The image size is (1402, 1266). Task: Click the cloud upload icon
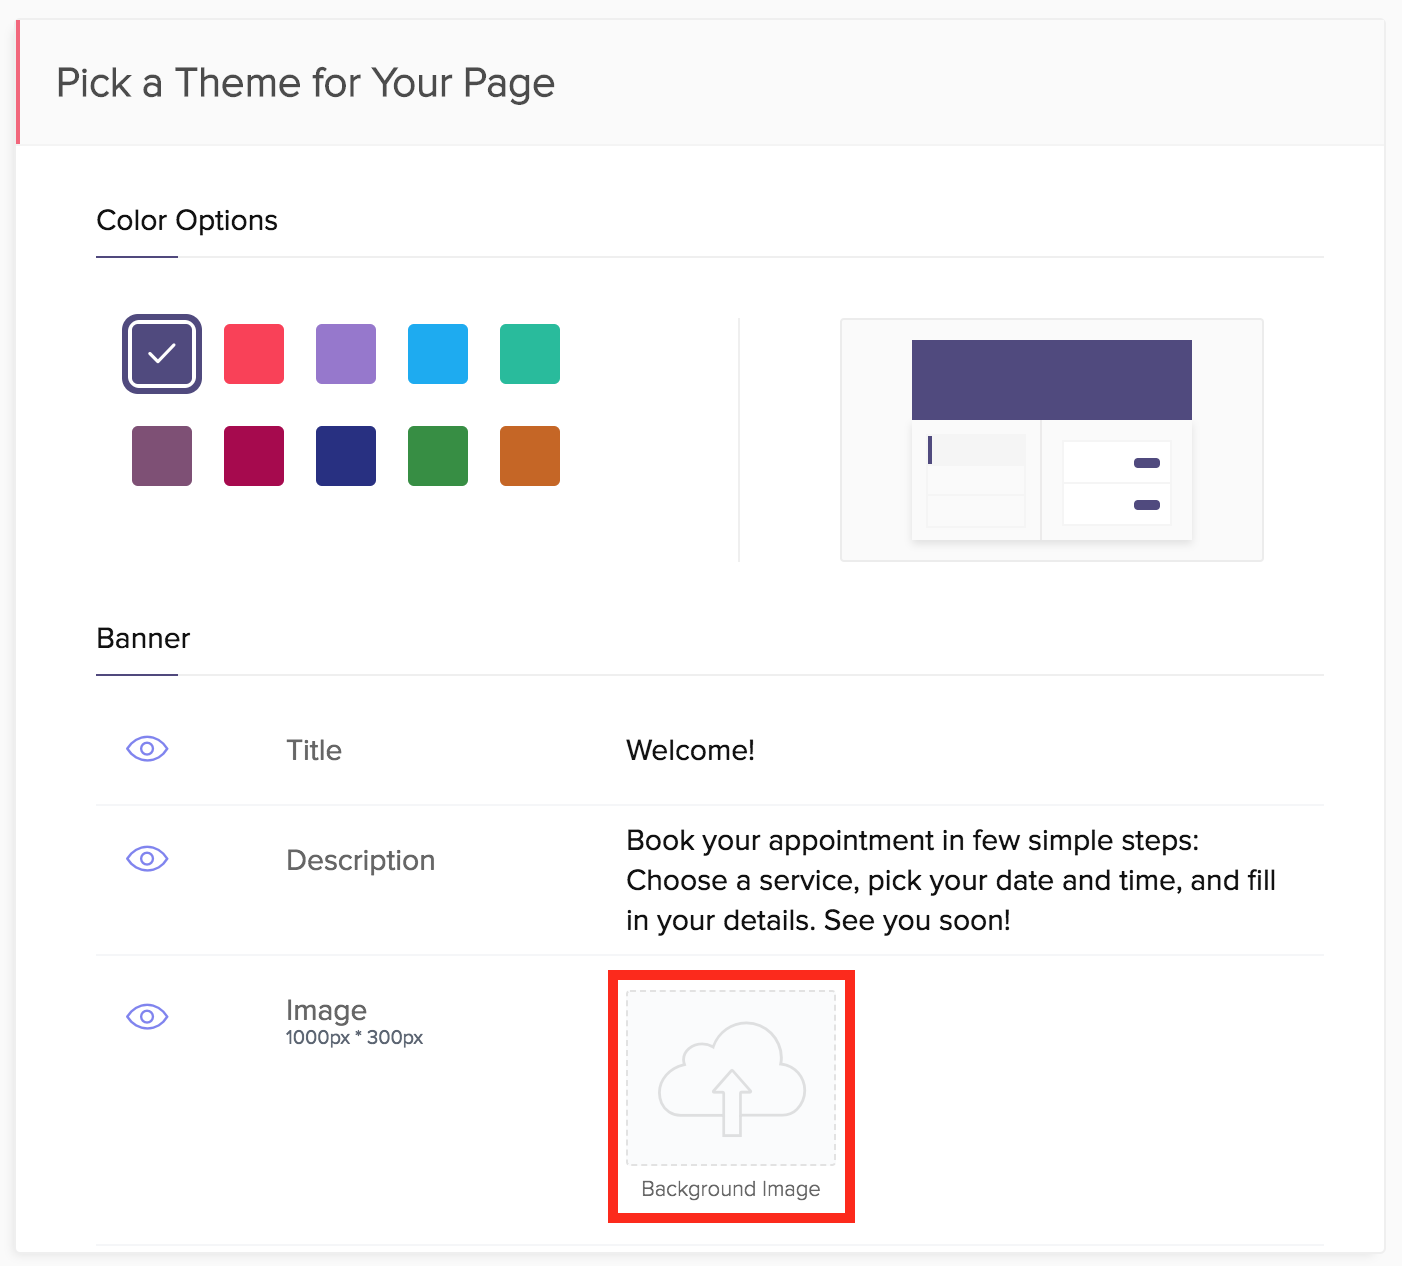[731, 1078]
